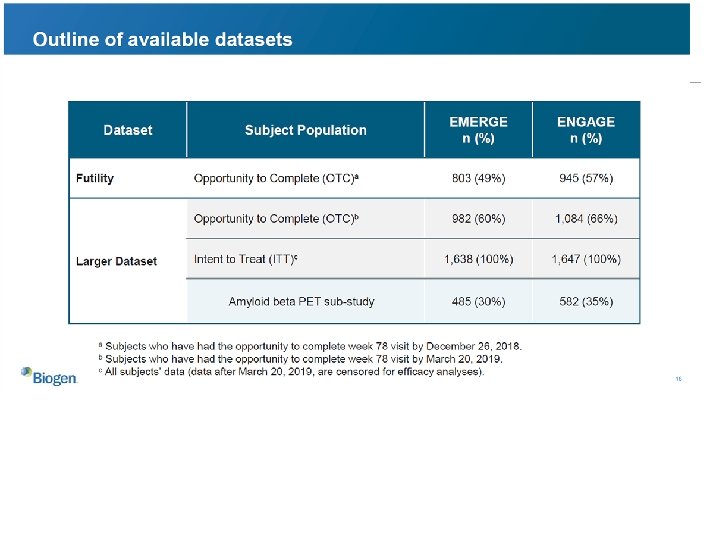Screen dimensions: 720x540
Task: Select the Futility row label
Action: [95, 178]
